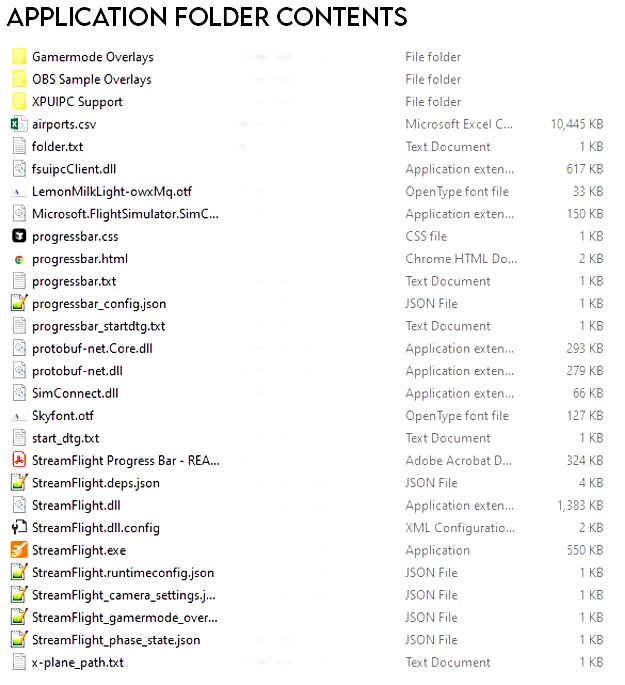This screenshot has height=685, width=625.
Task: Click the font icon beside LemonMilkLight-owxMq.otf
Action: (x=18, y=191)
